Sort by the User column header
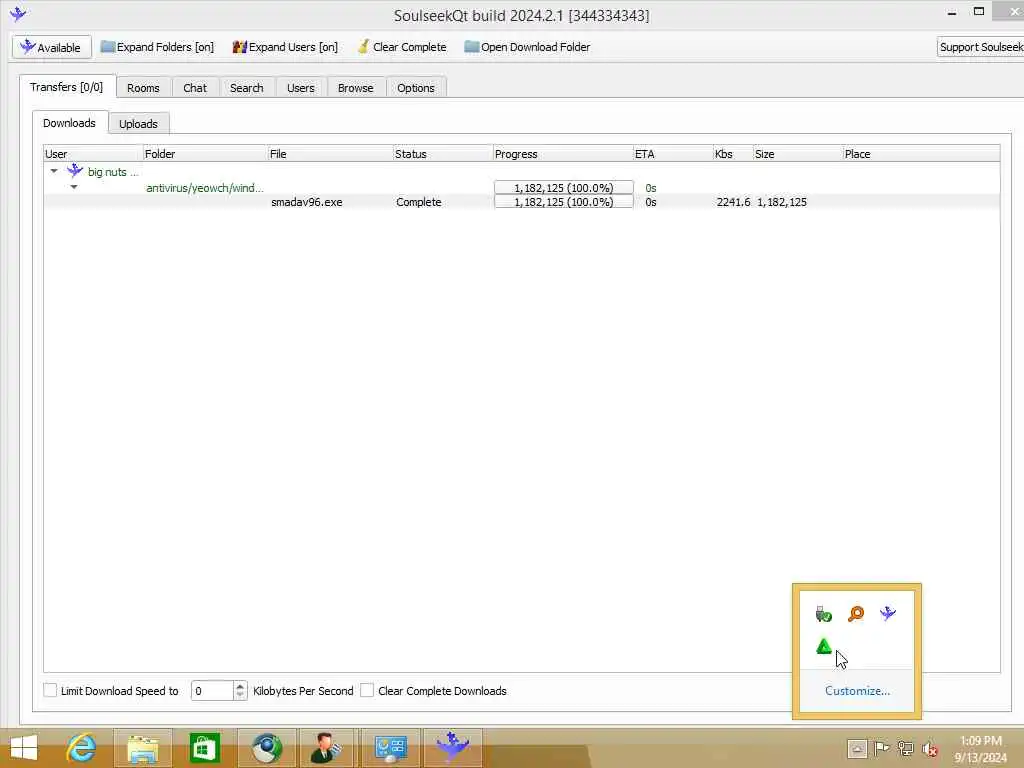 tap(93, 153)
